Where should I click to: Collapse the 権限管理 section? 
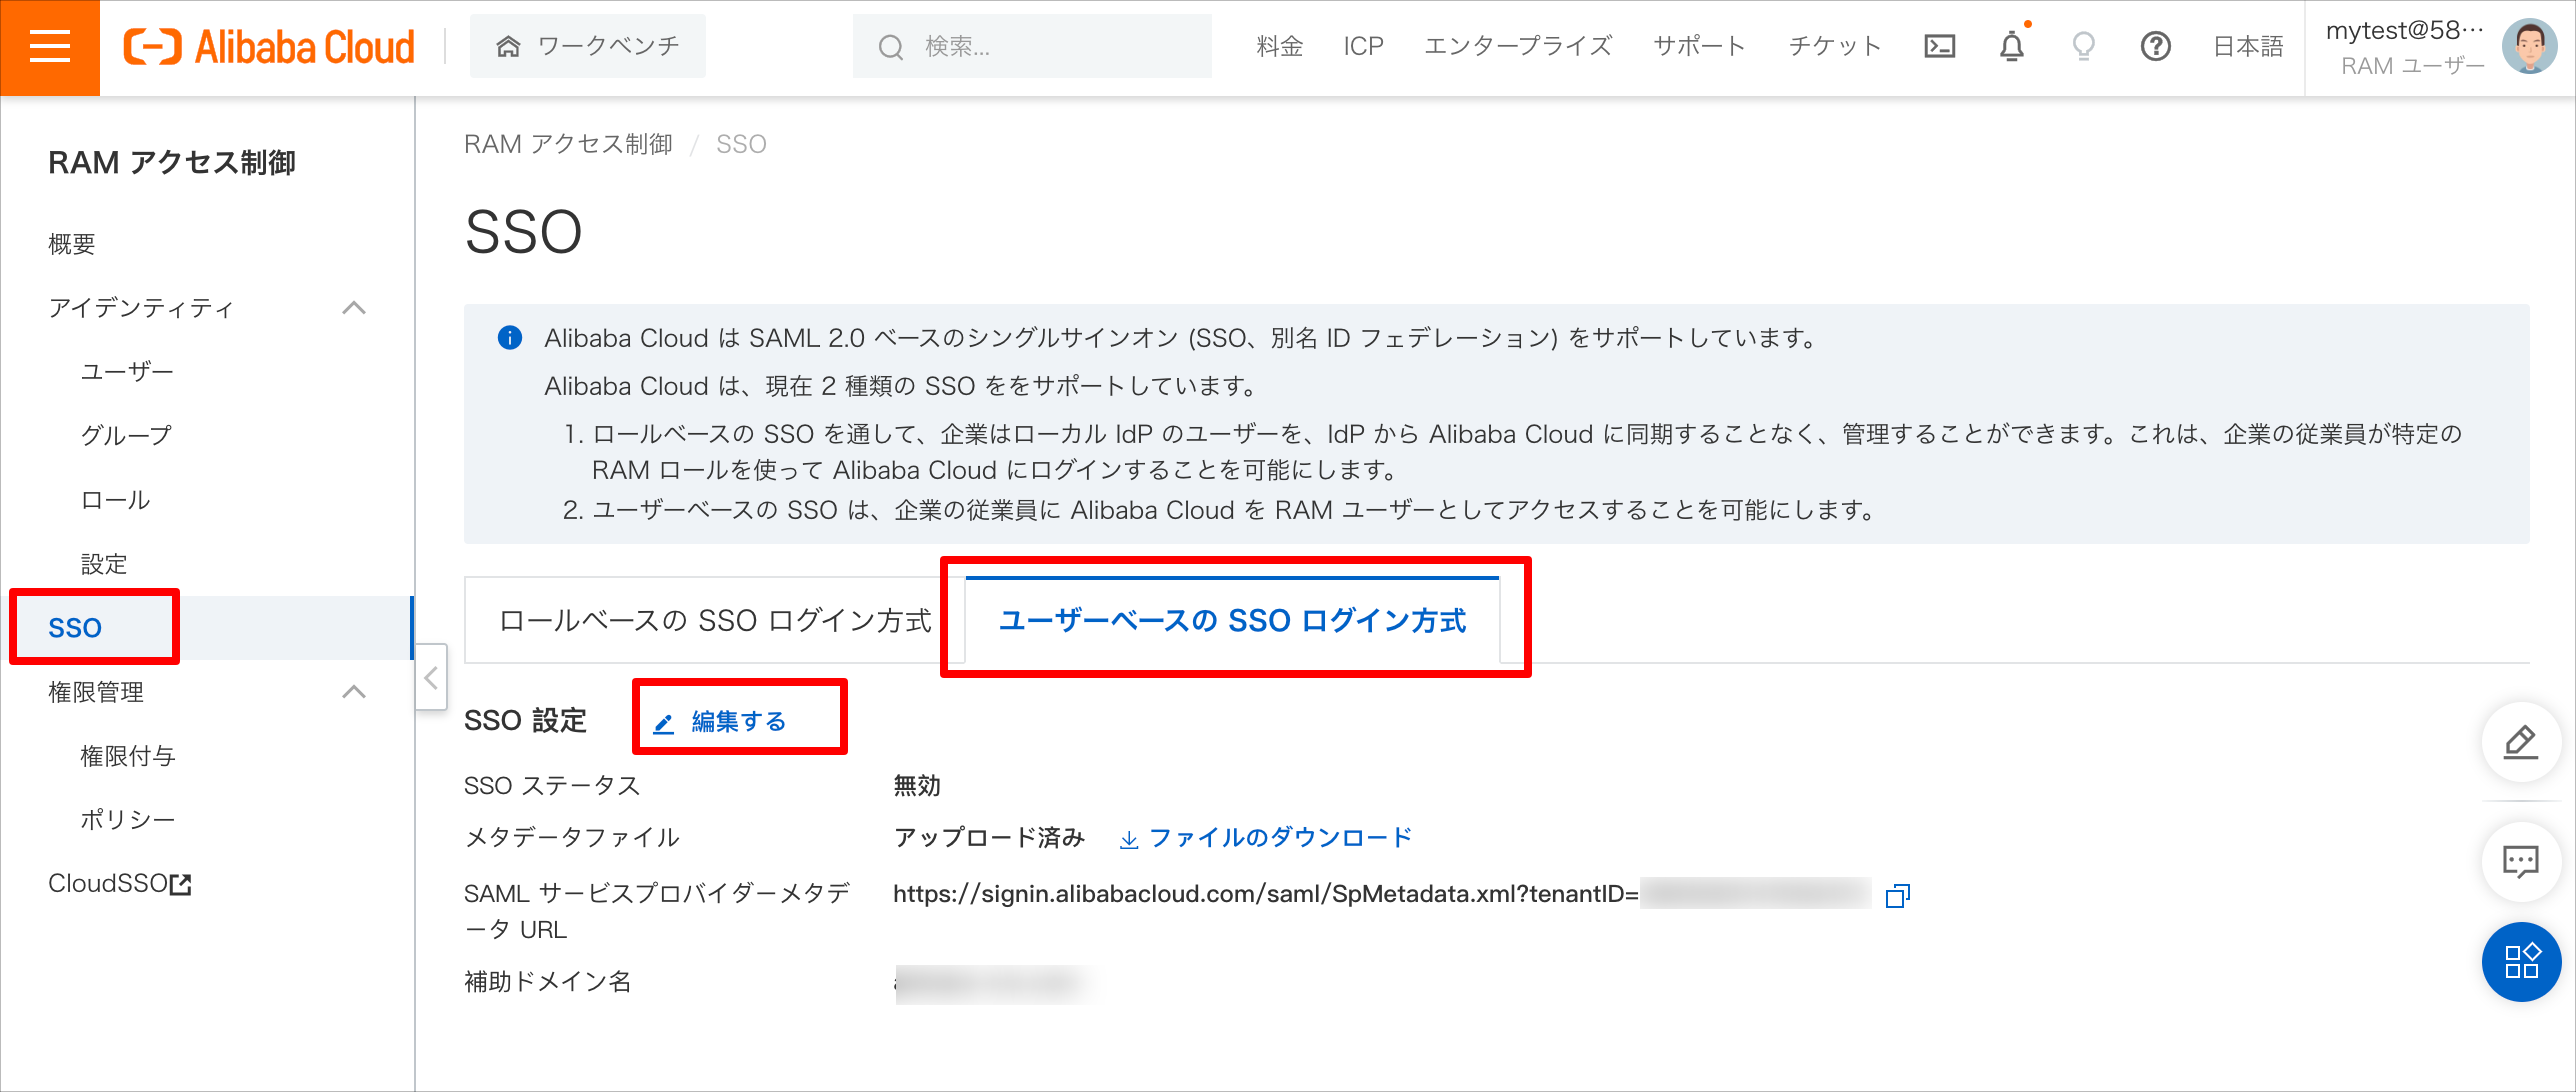[354, 692]
